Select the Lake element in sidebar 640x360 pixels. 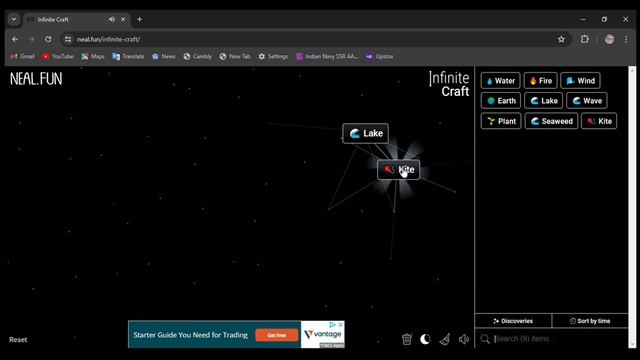544,101
